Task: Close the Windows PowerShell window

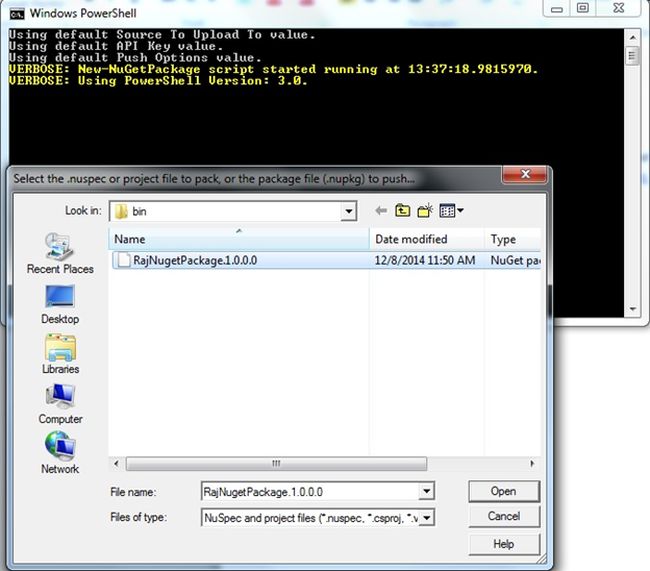Action: (x=618, y=8)
